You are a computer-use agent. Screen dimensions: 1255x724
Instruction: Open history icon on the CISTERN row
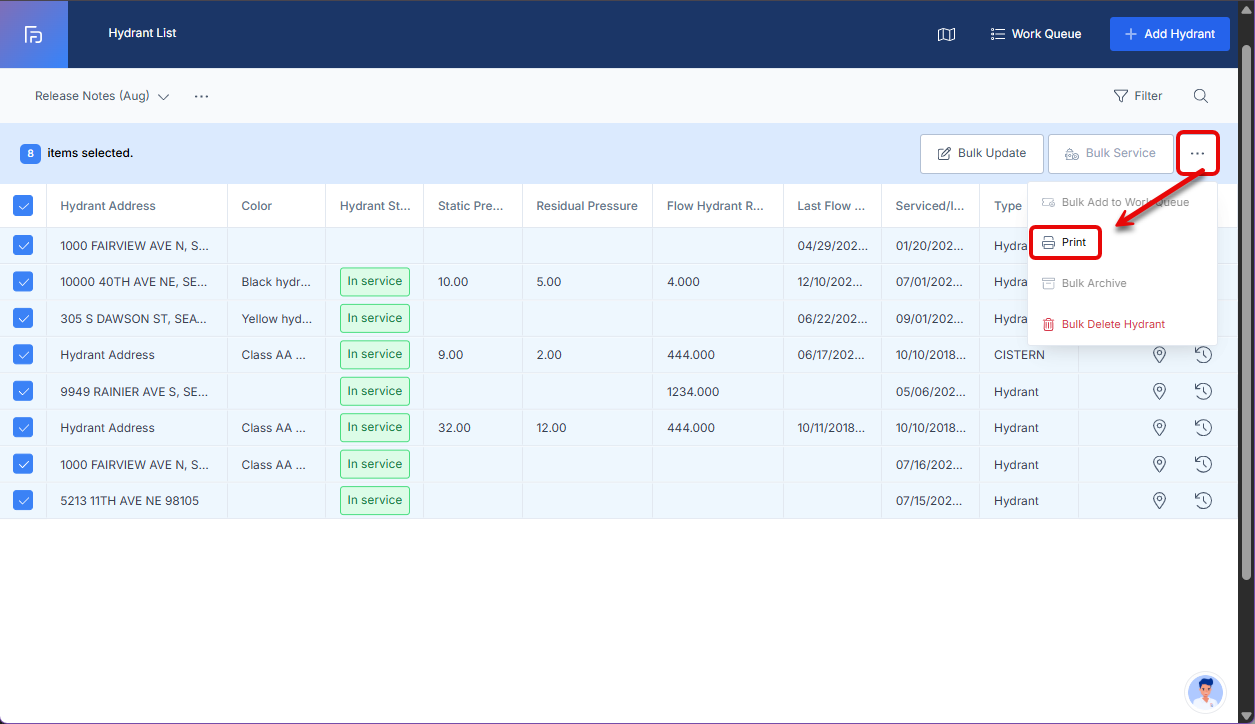click(x=1203, y=355)
